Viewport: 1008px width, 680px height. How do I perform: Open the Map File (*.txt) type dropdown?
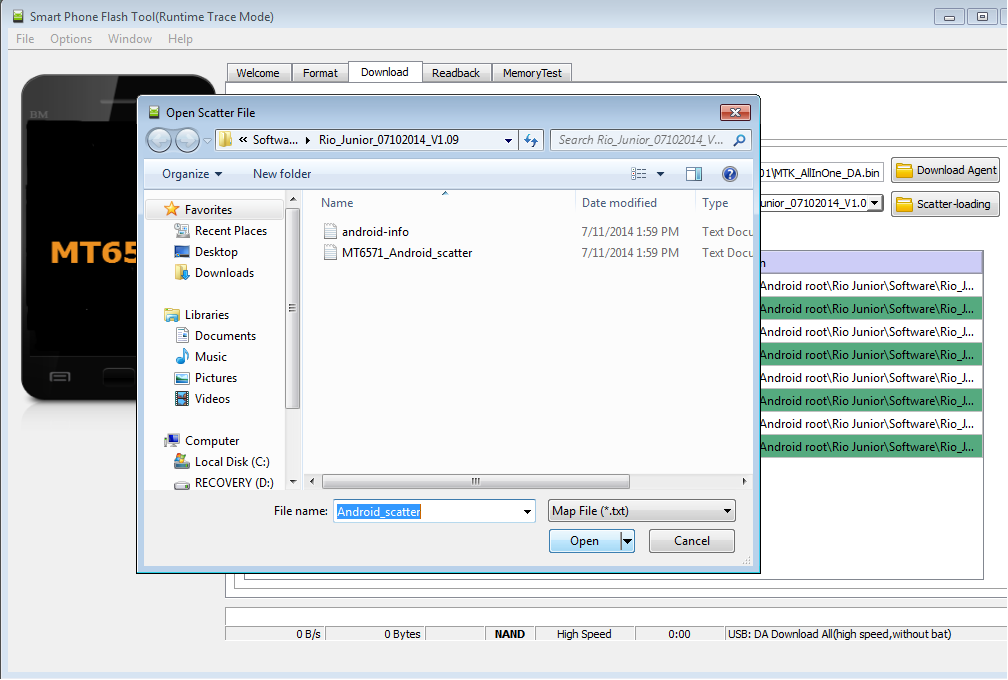pos(641,511)
